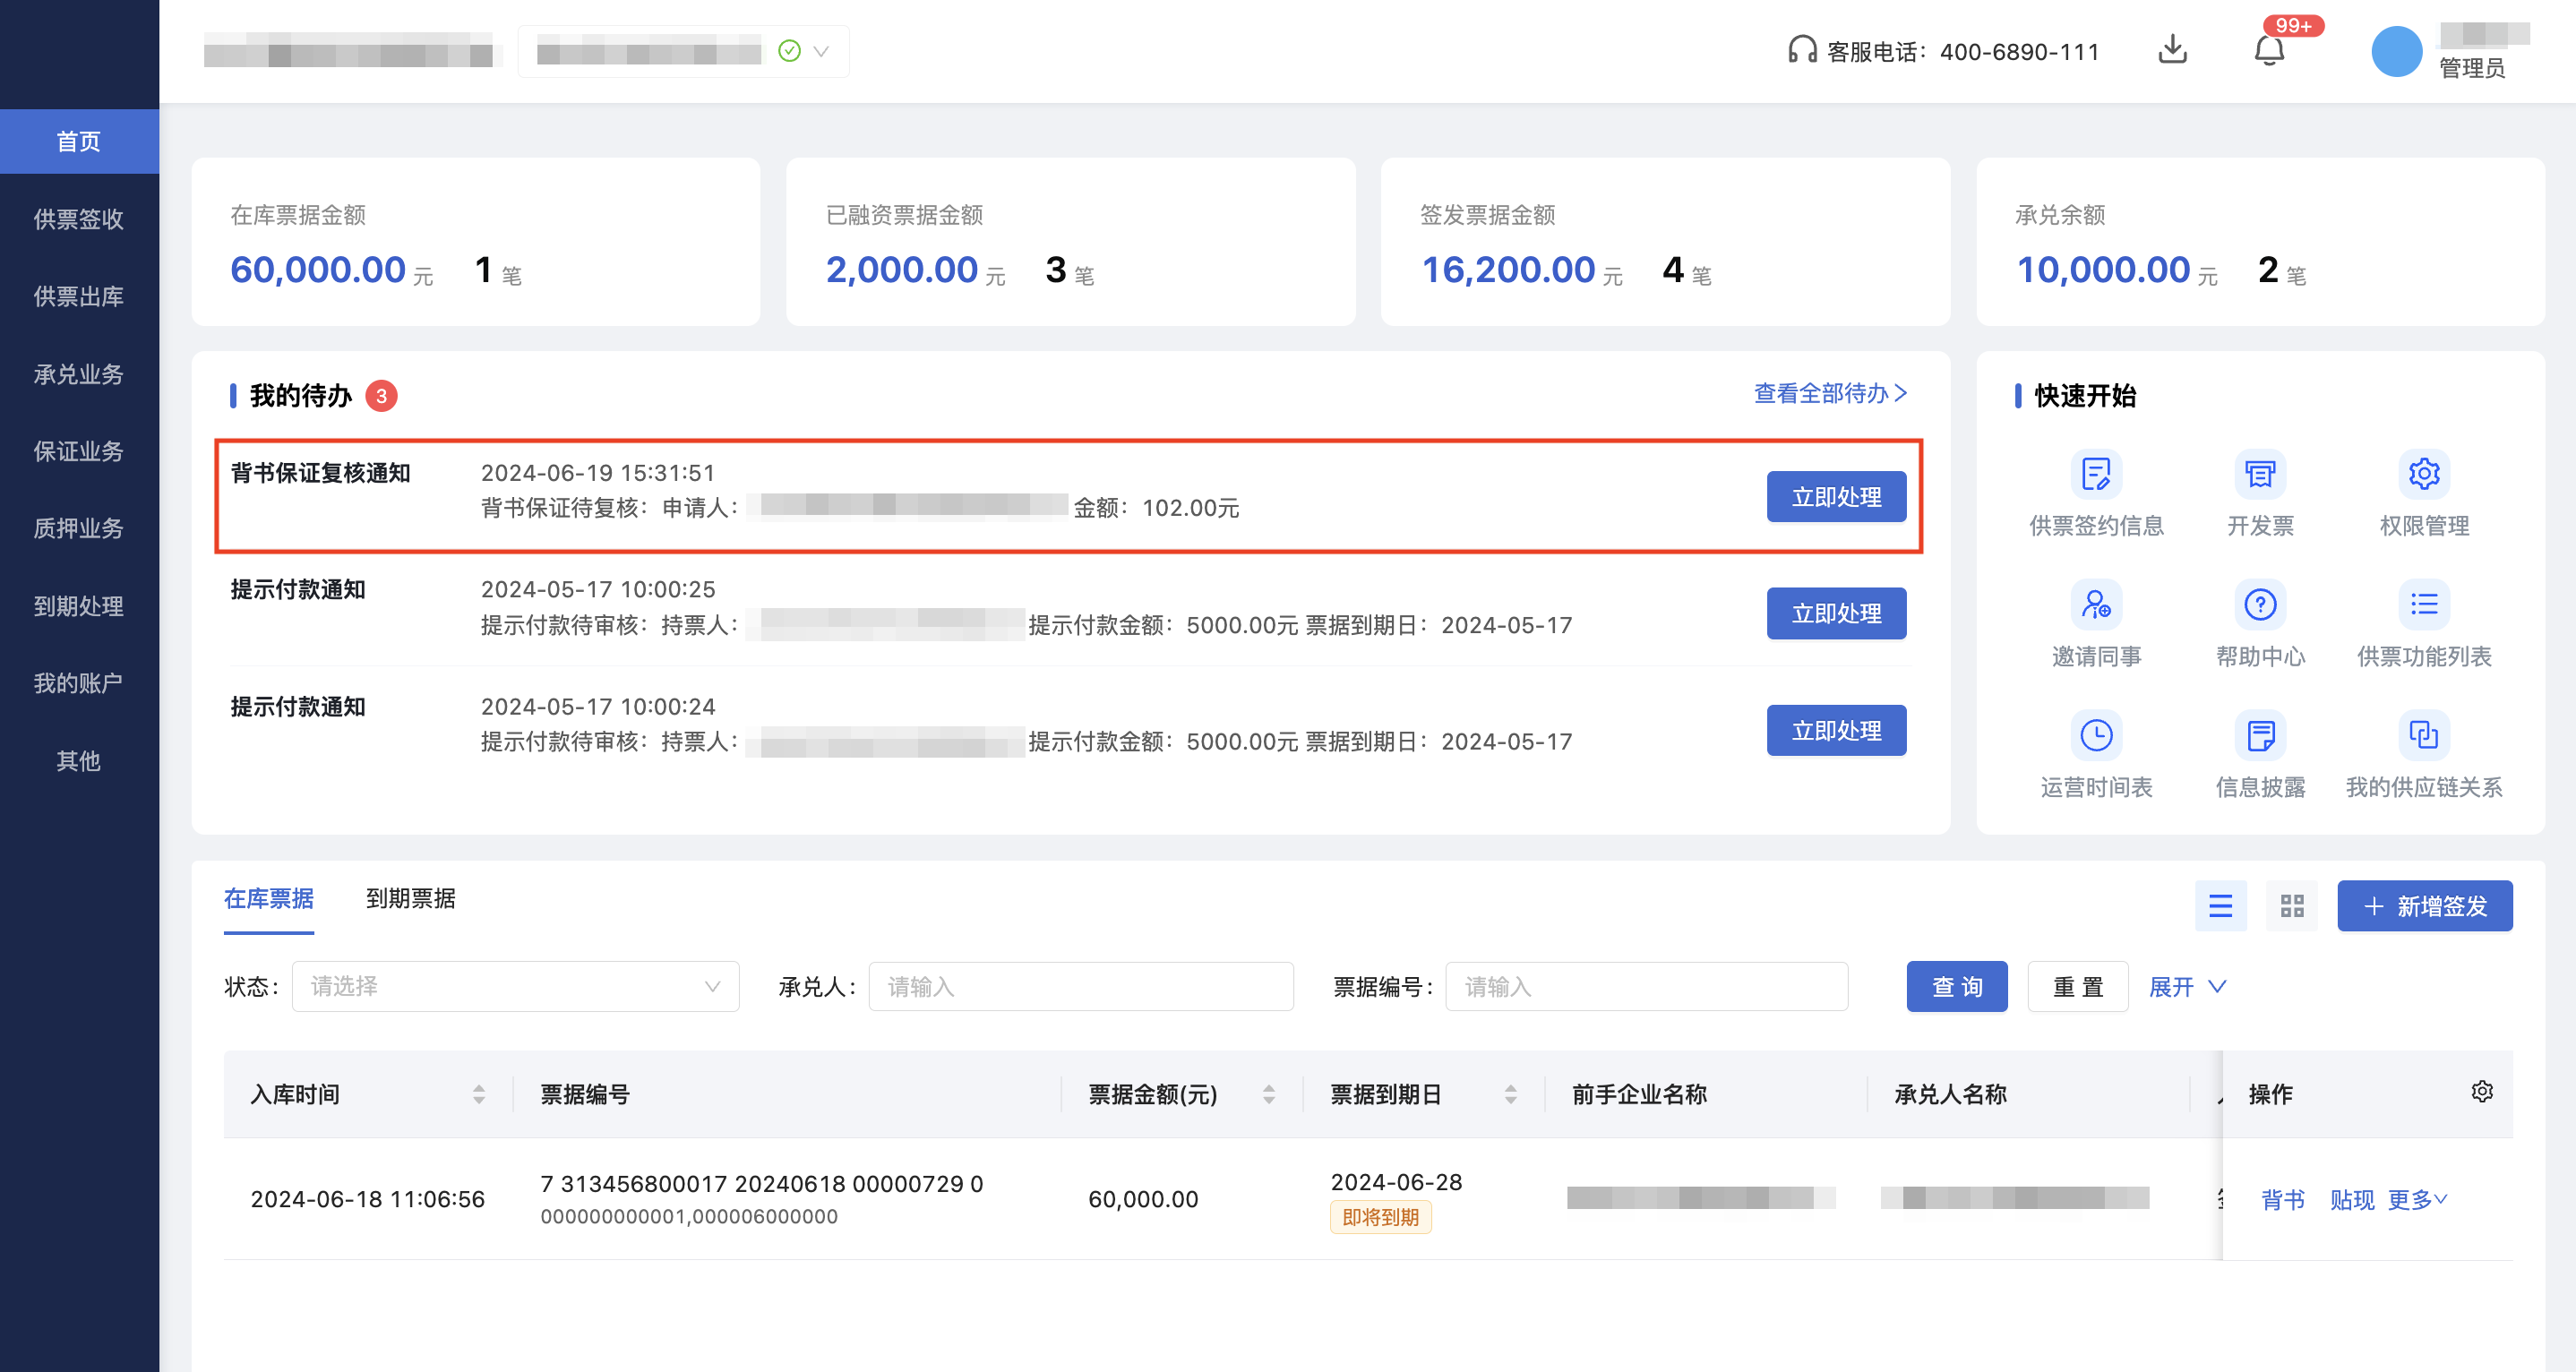Sort by 入库时间 column
2576x1372 pixels.
click(x=479, y=1094)
